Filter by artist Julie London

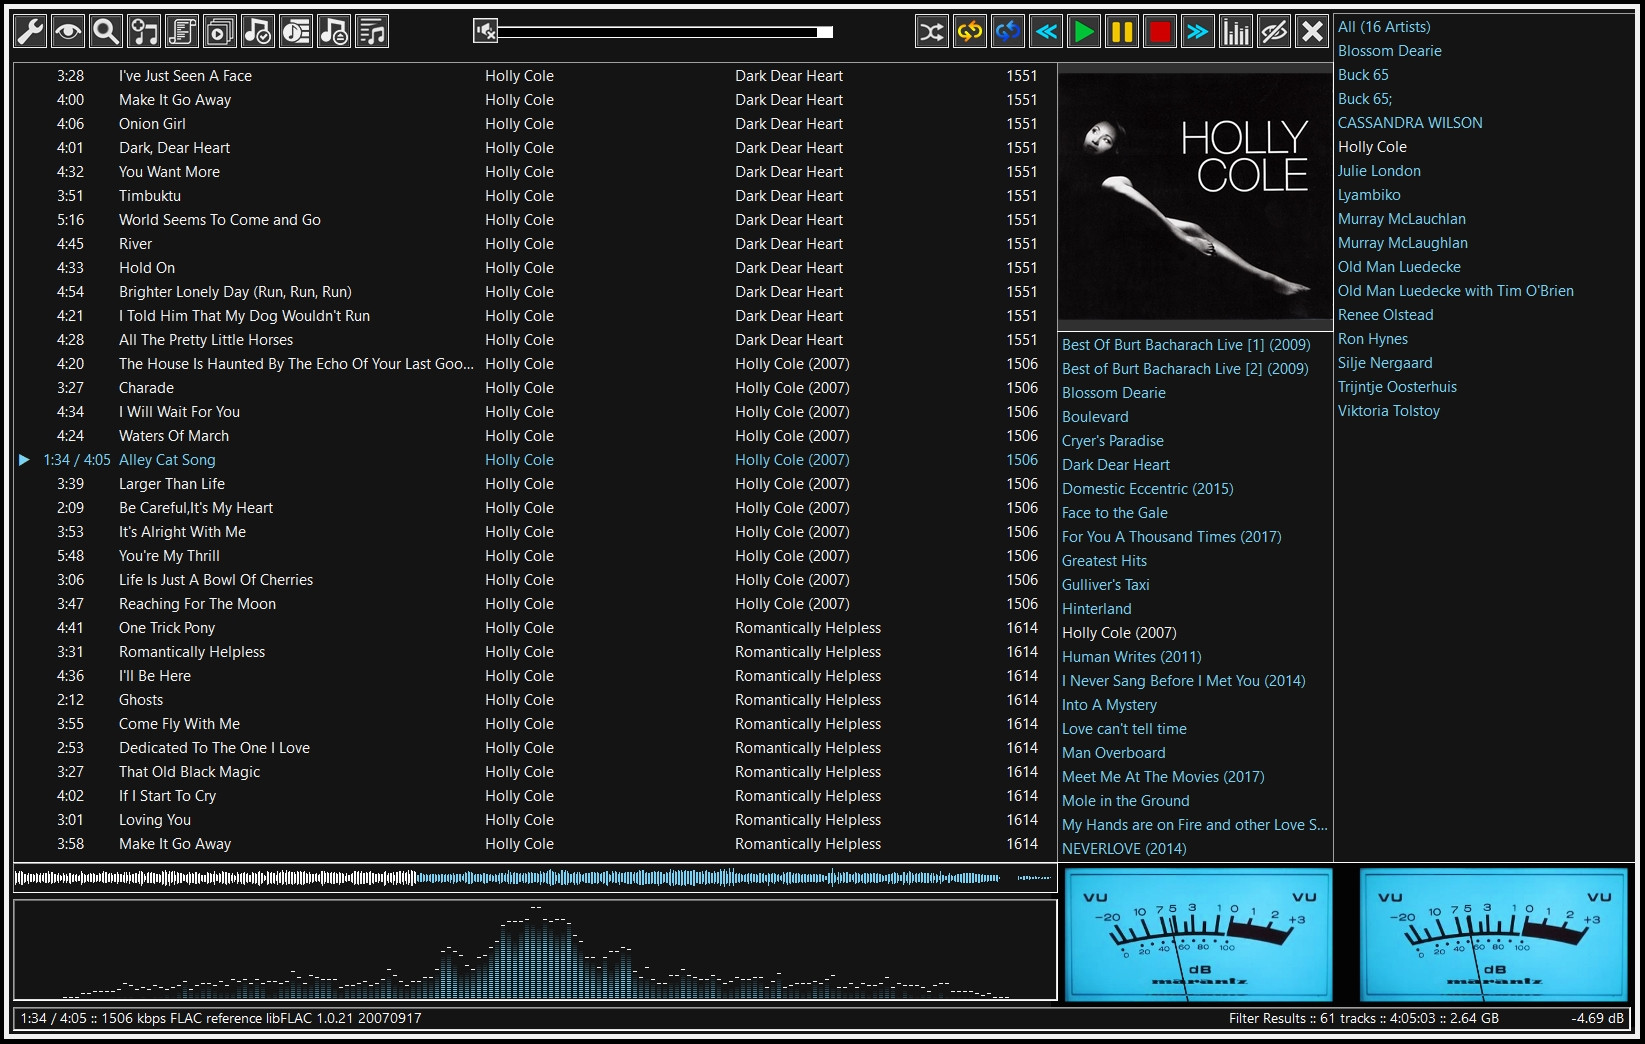pos(1379,171)
